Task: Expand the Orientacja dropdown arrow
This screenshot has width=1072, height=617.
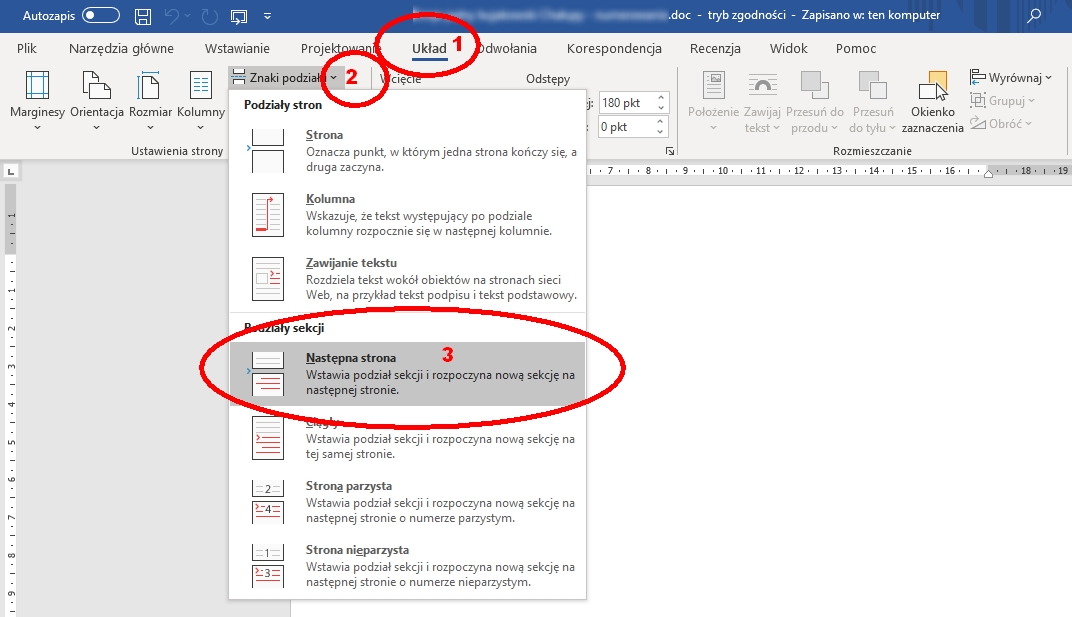Action: point(96,127)
